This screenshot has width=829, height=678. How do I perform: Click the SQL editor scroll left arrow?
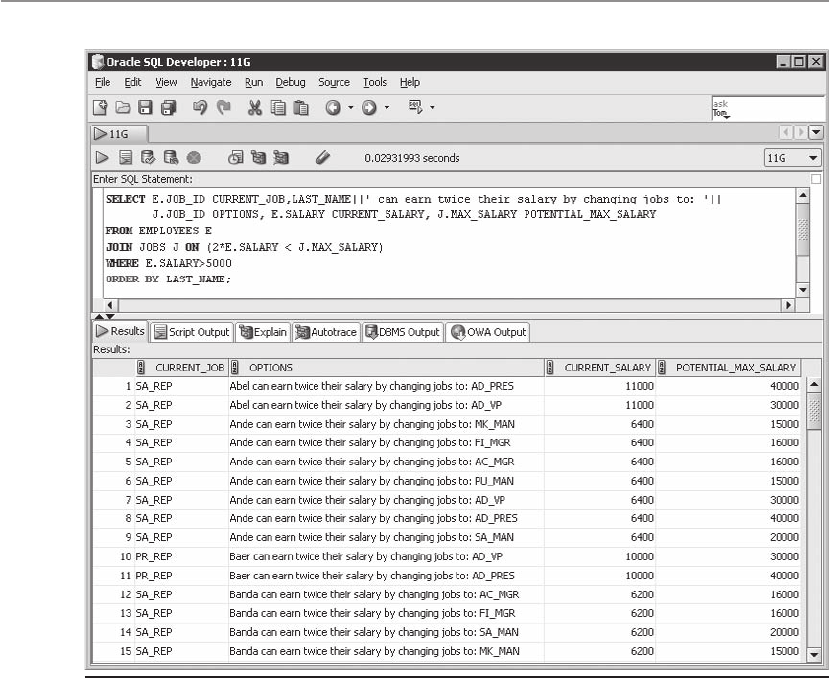[x=110, y=305]
